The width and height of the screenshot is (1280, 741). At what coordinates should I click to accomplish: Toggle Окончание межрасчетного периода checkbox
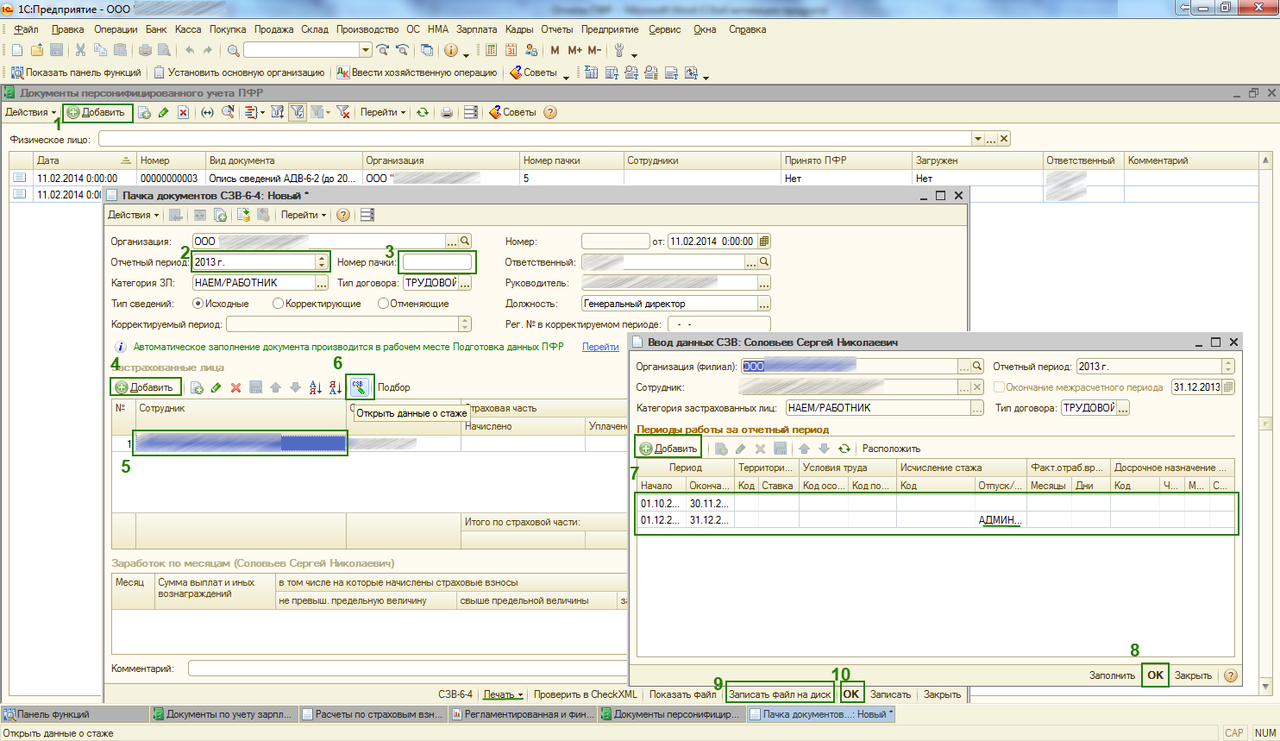[1000, 387]
